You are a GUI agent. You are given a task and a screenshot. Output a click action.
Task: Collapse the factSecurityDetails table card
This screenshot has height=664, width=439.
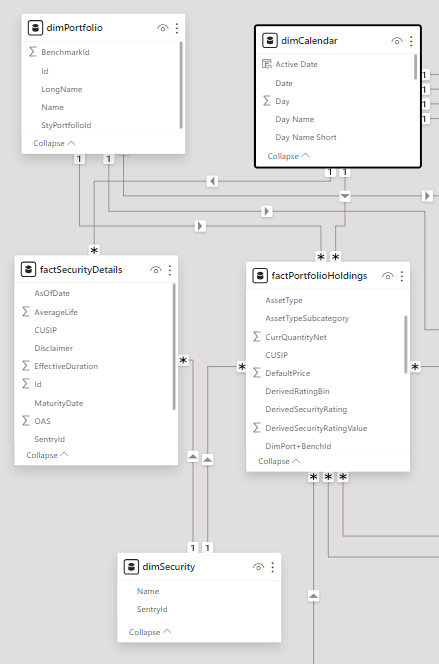coord(47,455)
